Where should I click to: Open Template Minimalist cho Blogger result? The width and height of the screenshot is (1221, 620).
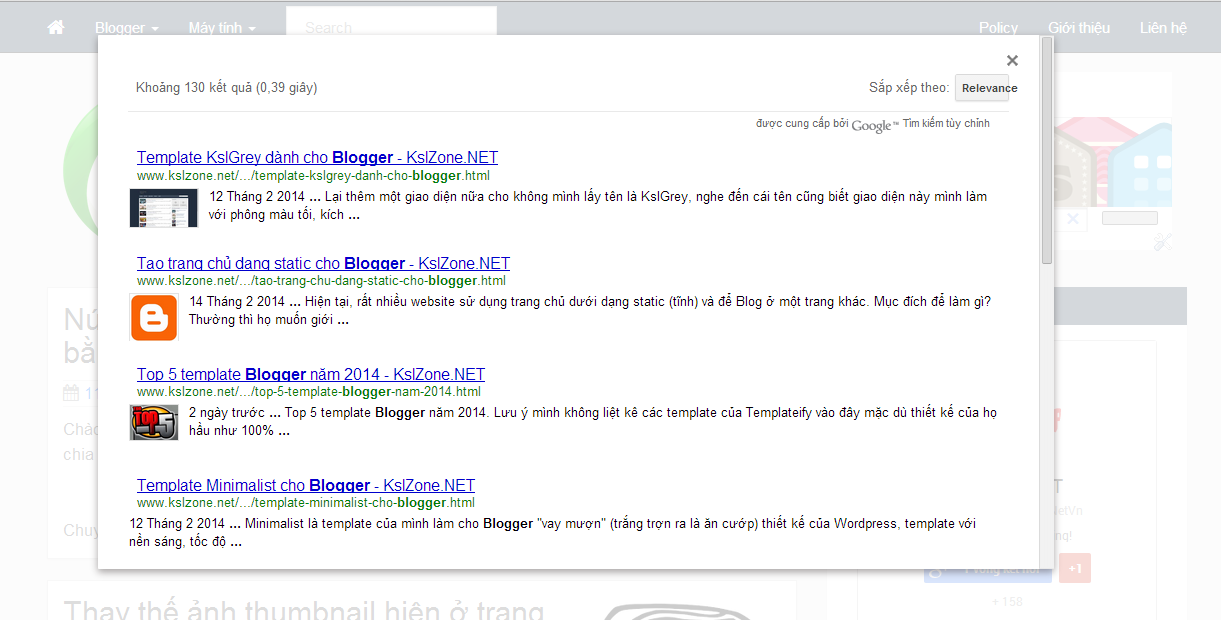point(306,486)
